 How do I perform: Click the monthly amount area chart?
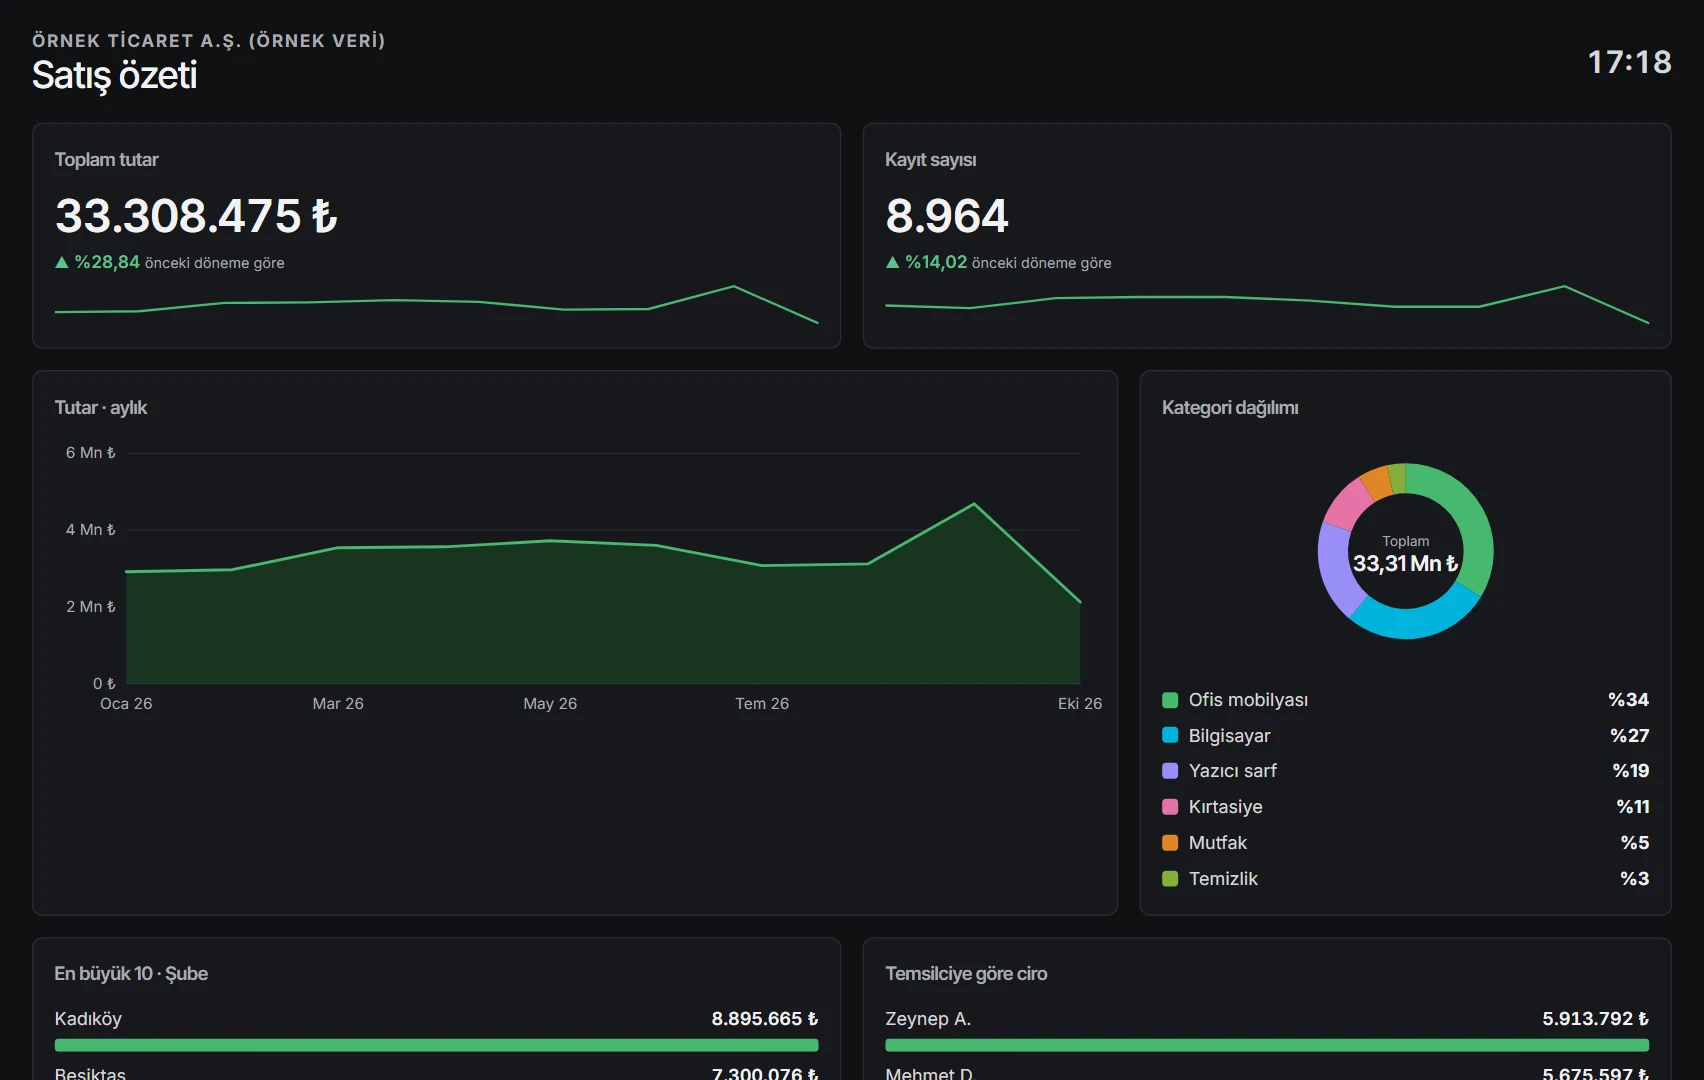point(603,594)
